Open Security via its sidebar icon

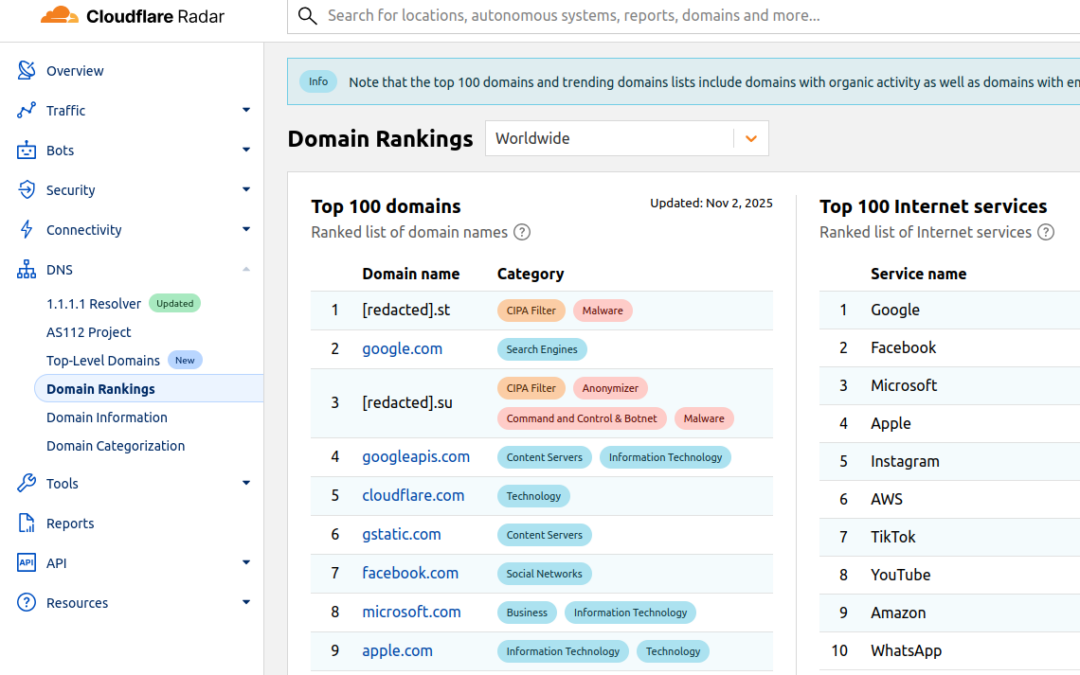click(27, 190)
